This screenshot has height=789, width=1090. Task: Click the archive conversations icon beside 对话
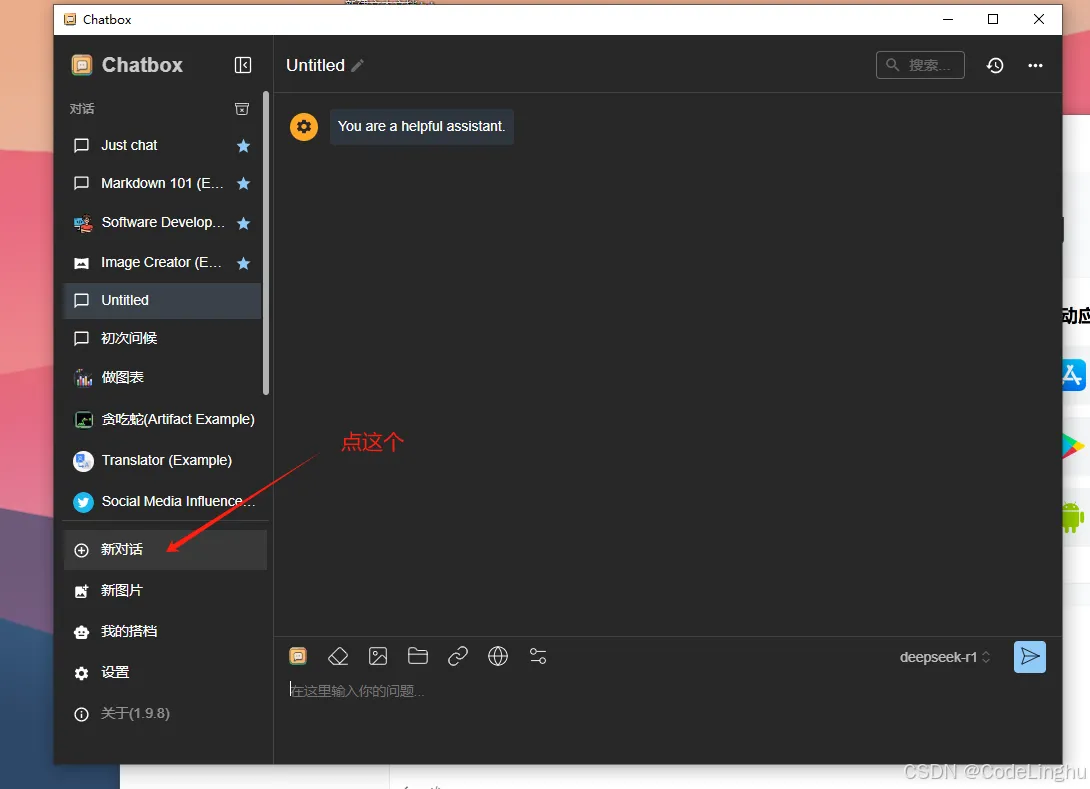tap(242, 109)
